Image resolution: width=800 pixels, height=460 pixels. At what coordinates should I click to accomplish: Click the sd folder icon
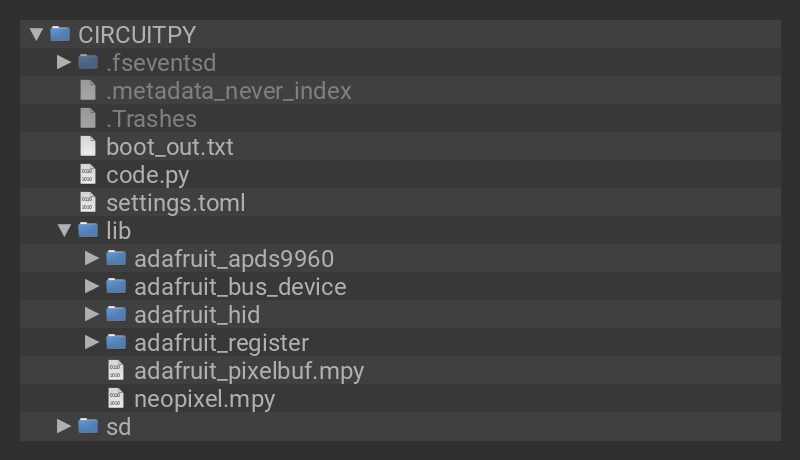[x=88, y=427]
